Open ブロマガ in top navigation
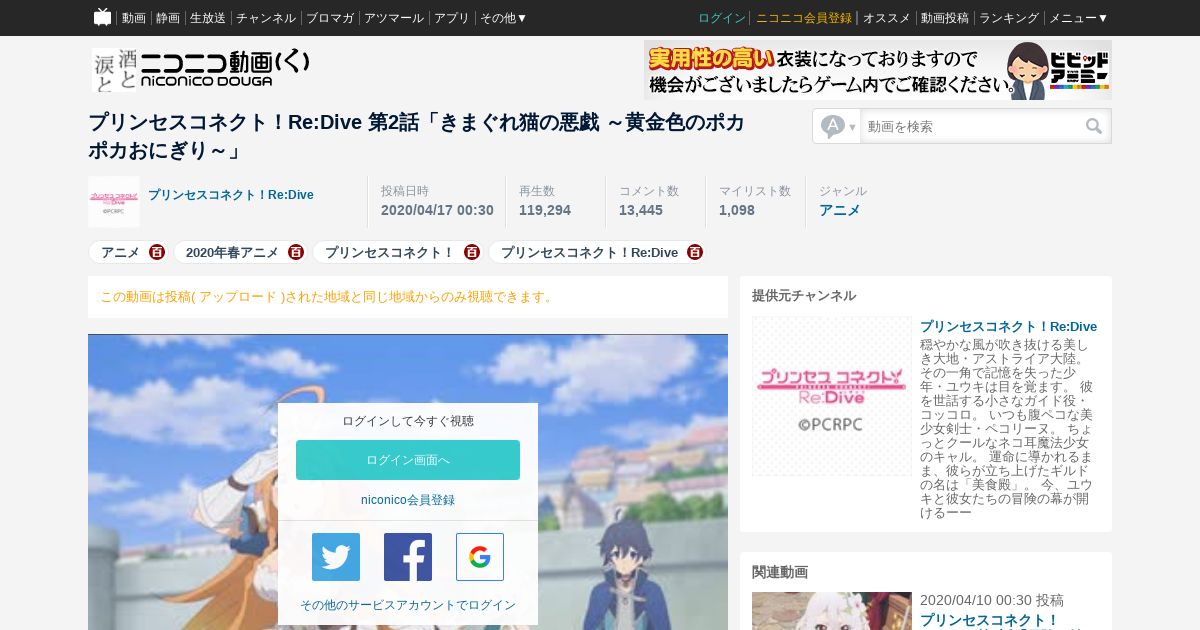Screen dimensions: 1200x630 click(x=330, y=18)
